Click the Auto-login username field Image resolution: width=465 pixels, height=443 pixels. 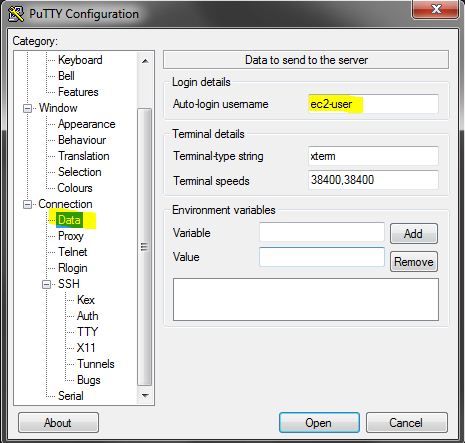click(373, 104)
